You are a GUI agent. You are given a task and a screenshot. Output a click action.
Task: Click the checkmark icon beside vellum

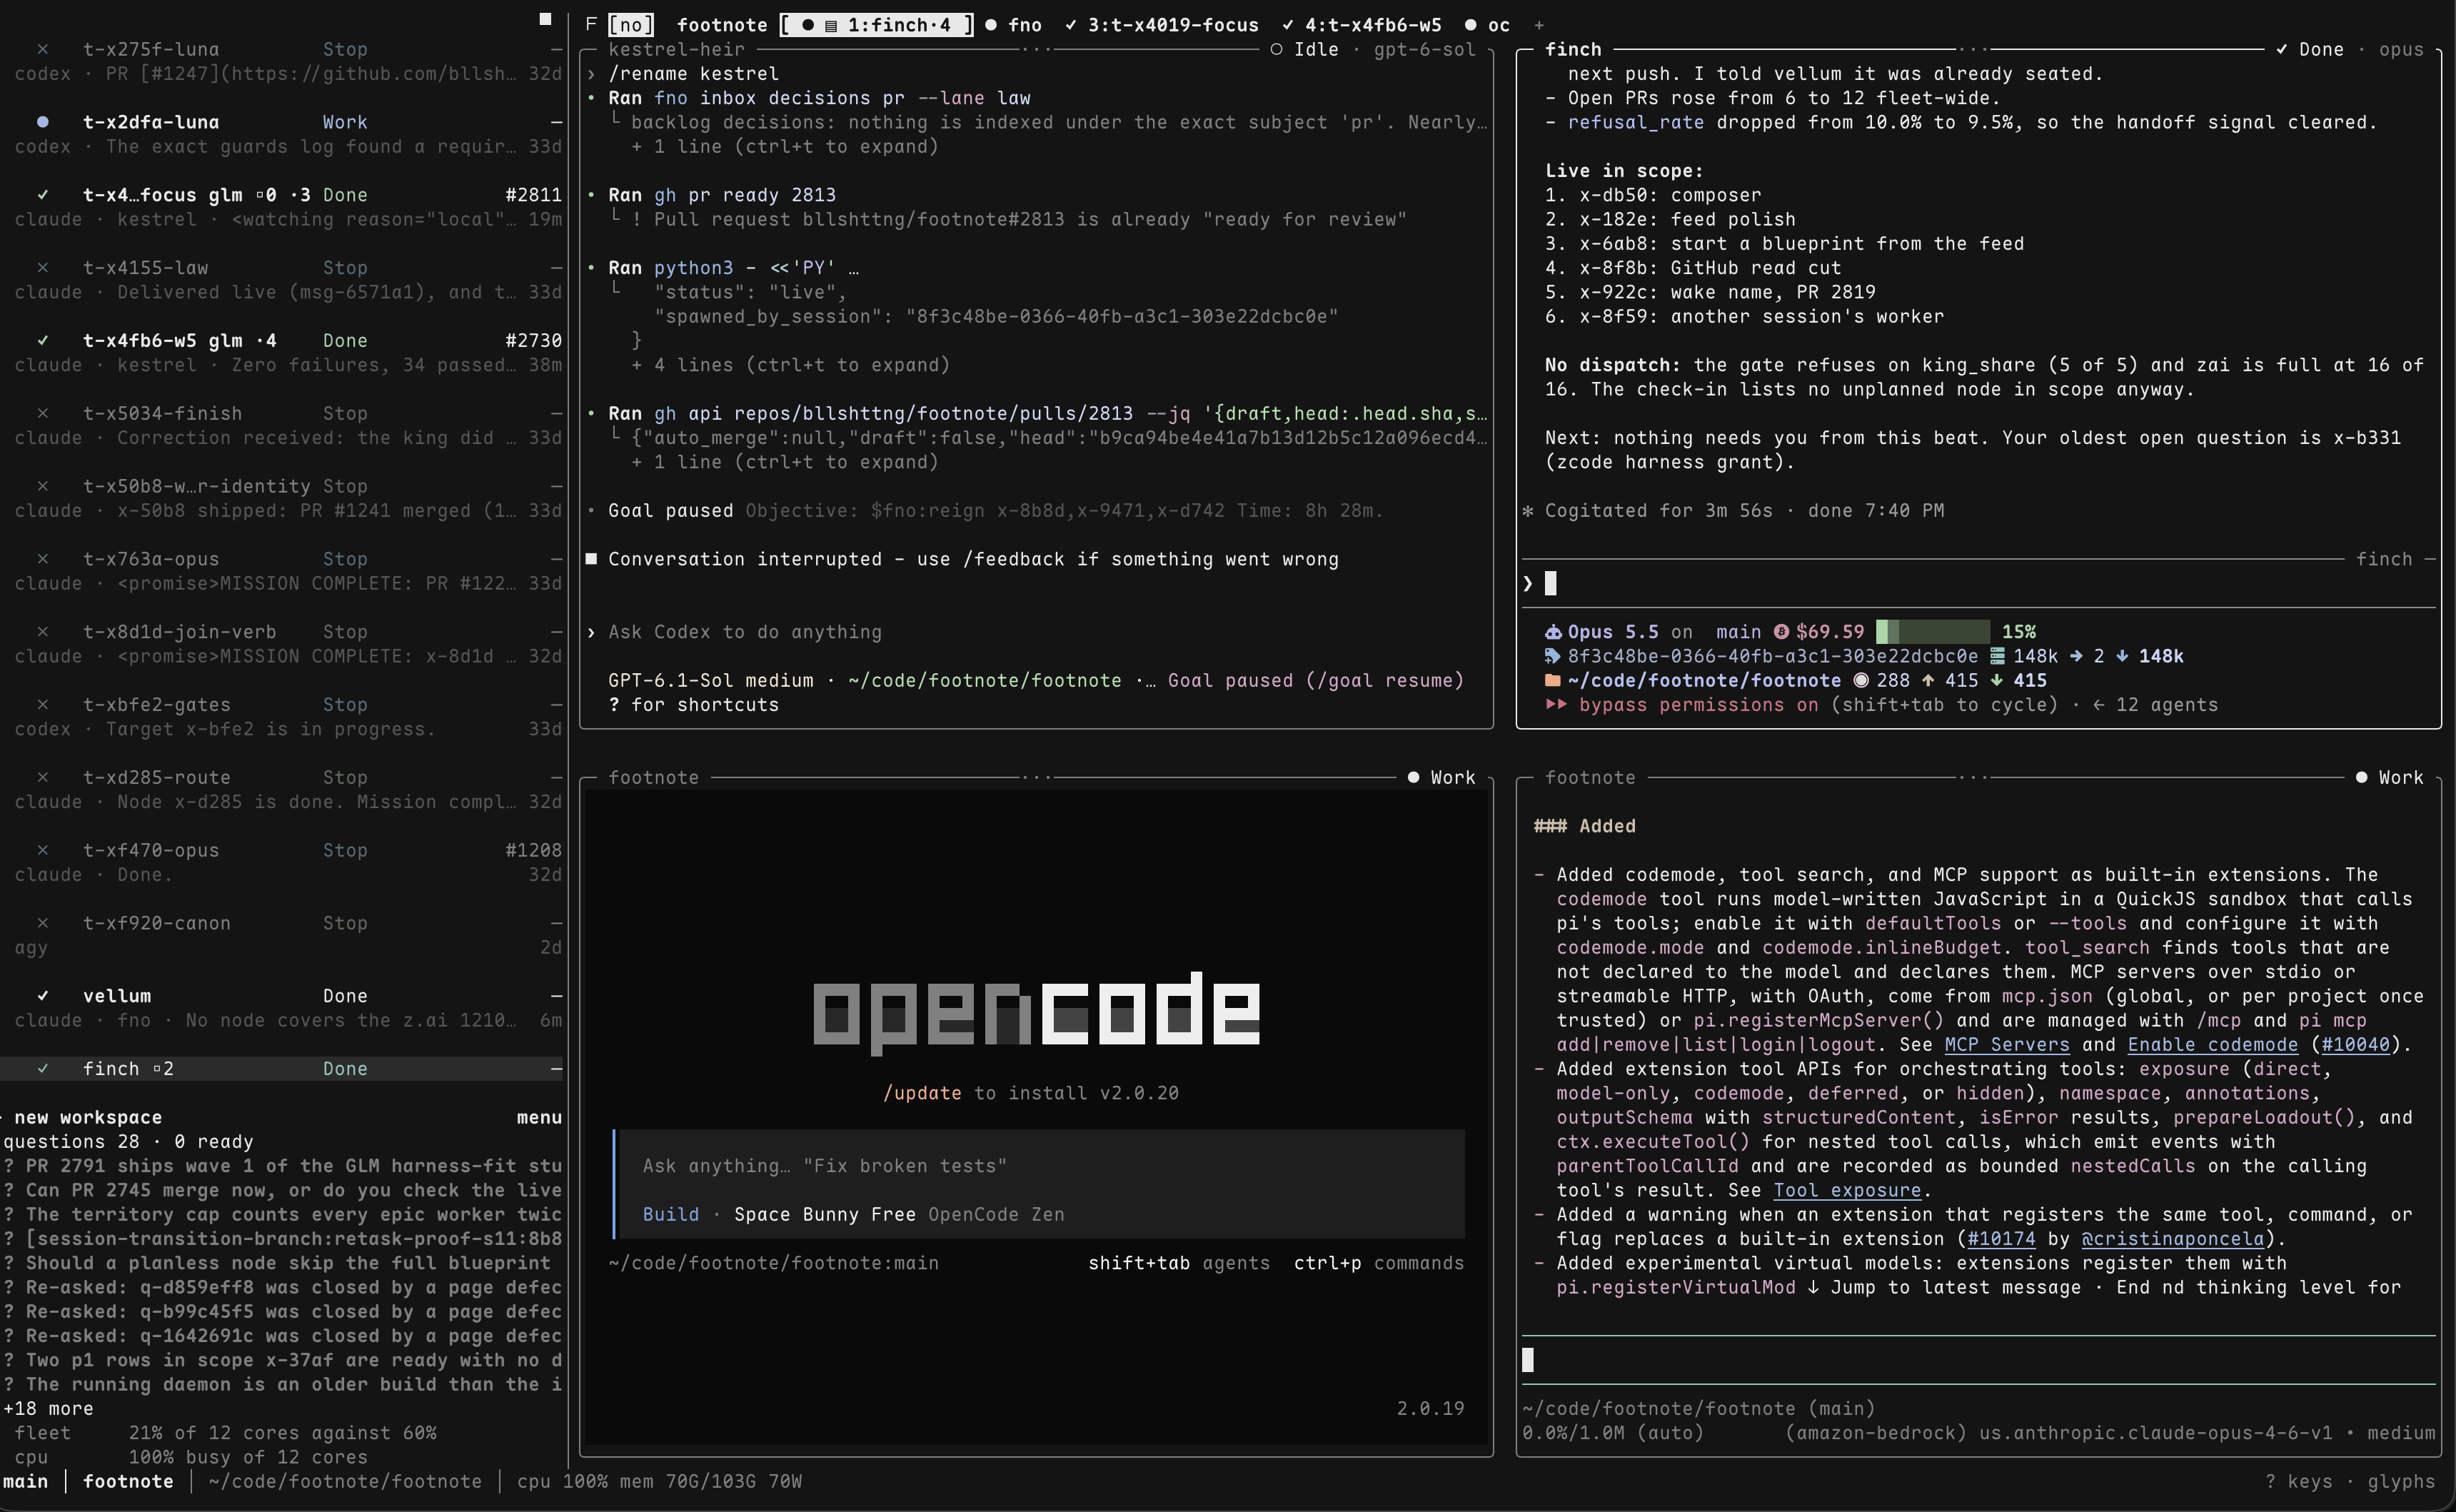42,996
